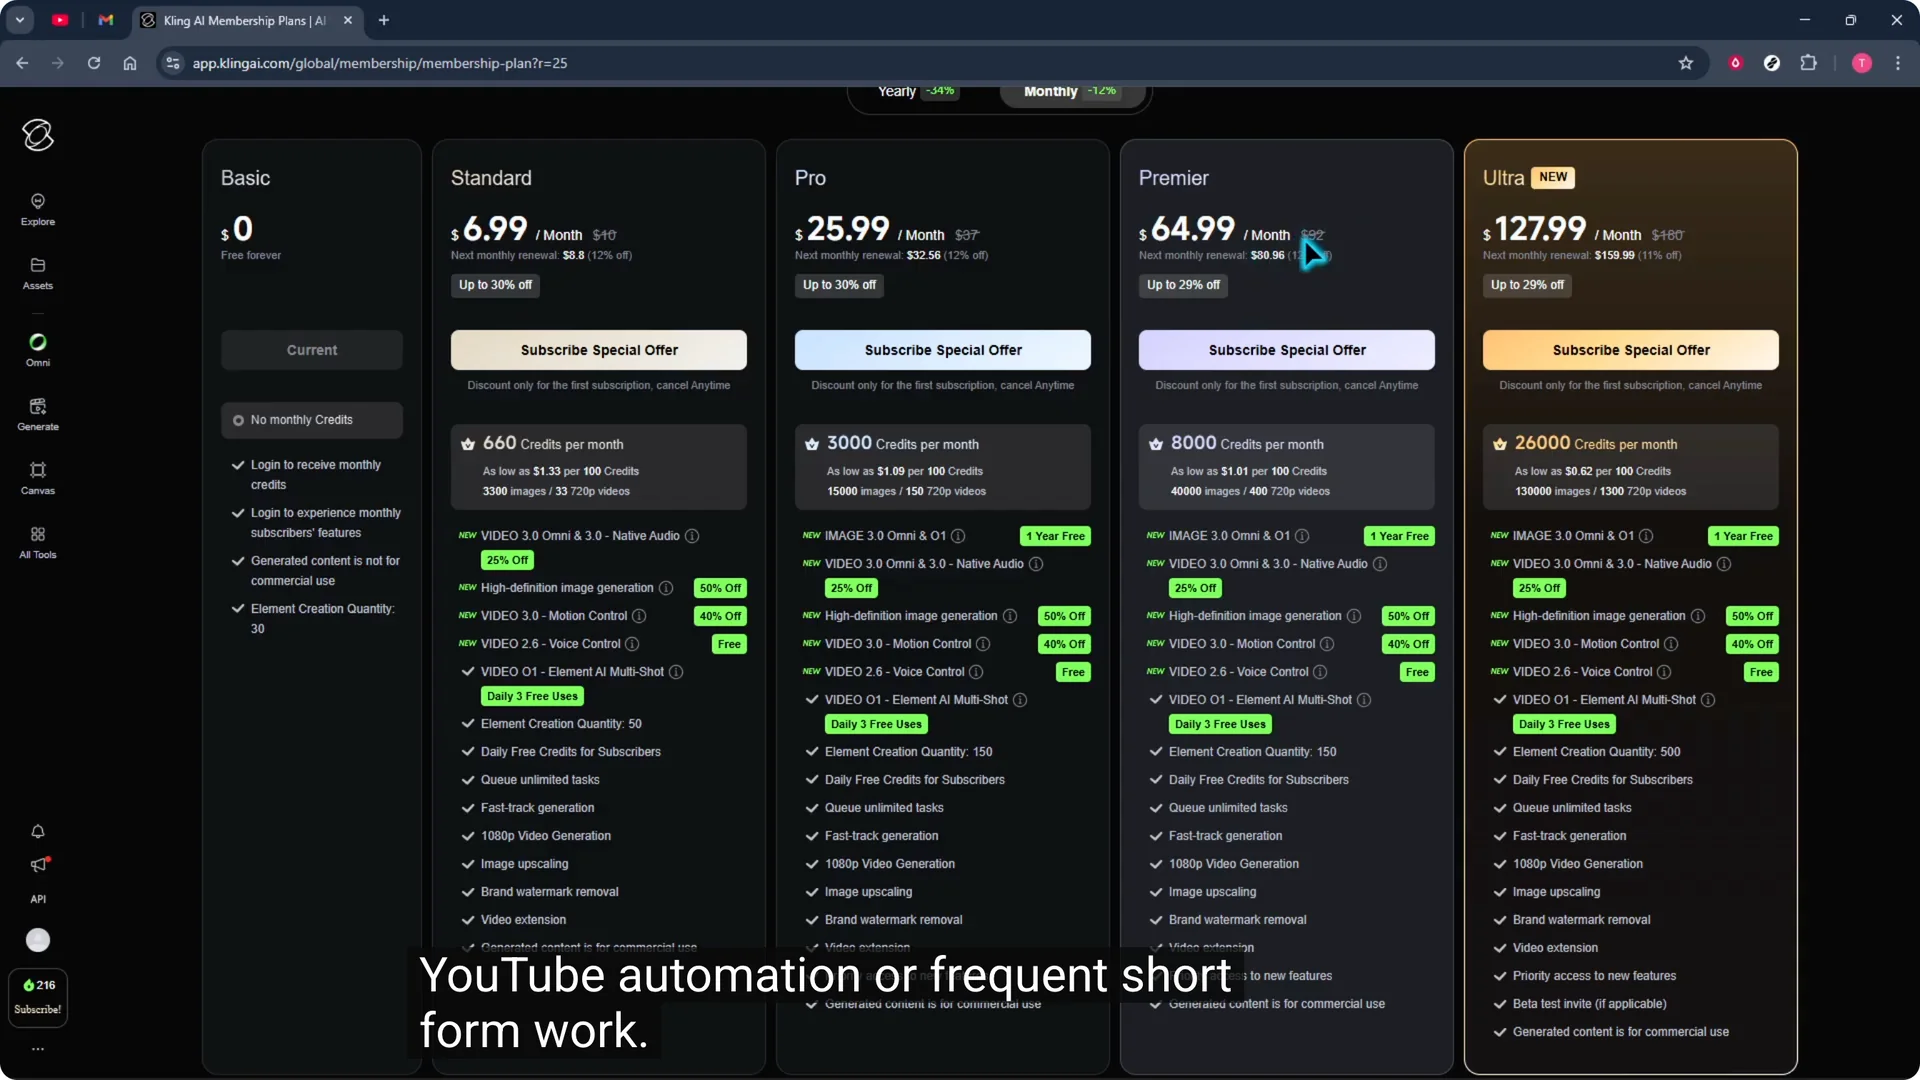Viewport: 1920px width, 1080px height.
Task: Open Assets in the sidebar
Action: click(x=38, y=274)
